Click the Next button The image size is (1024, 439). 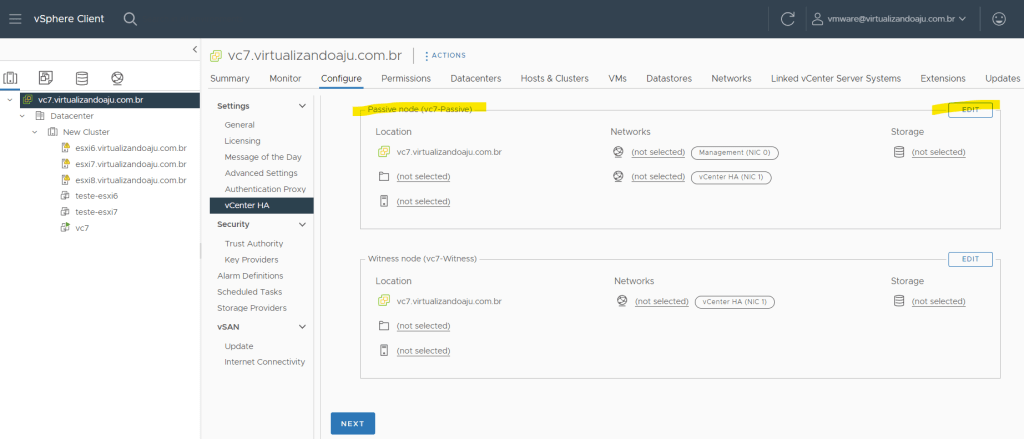pos(352,423)
